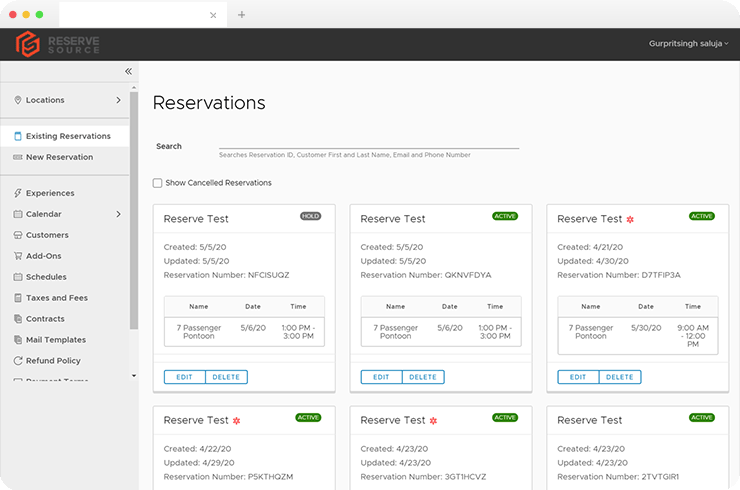Delete reservation QKNVFDYA
This screenshot has height=490, width=740.
point(423,377)
